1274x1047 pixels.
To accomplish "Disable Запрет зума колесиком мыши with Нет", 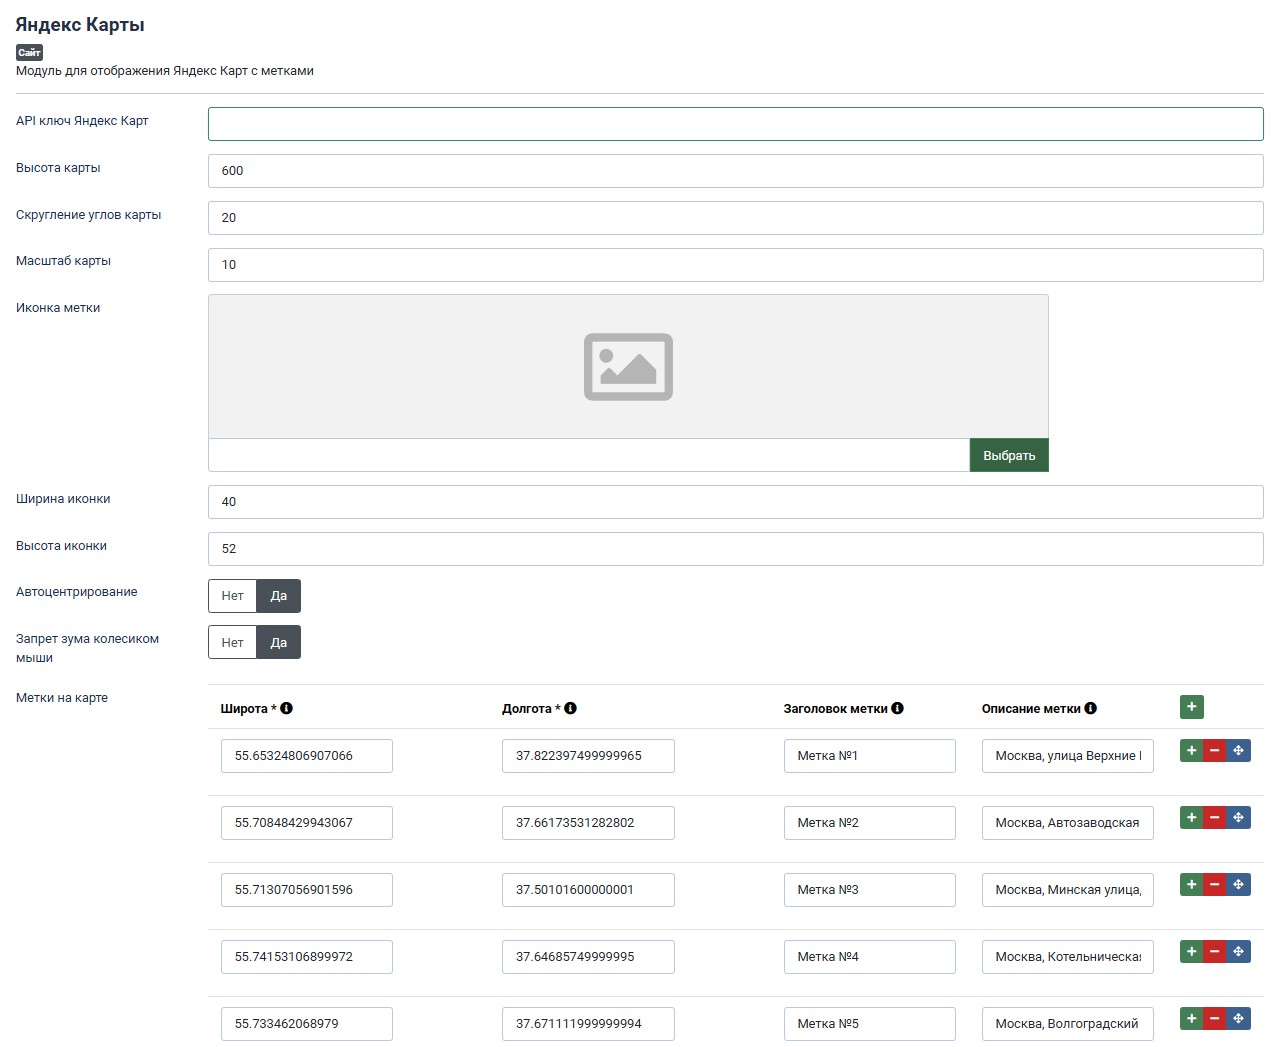I will click(232, 643).
